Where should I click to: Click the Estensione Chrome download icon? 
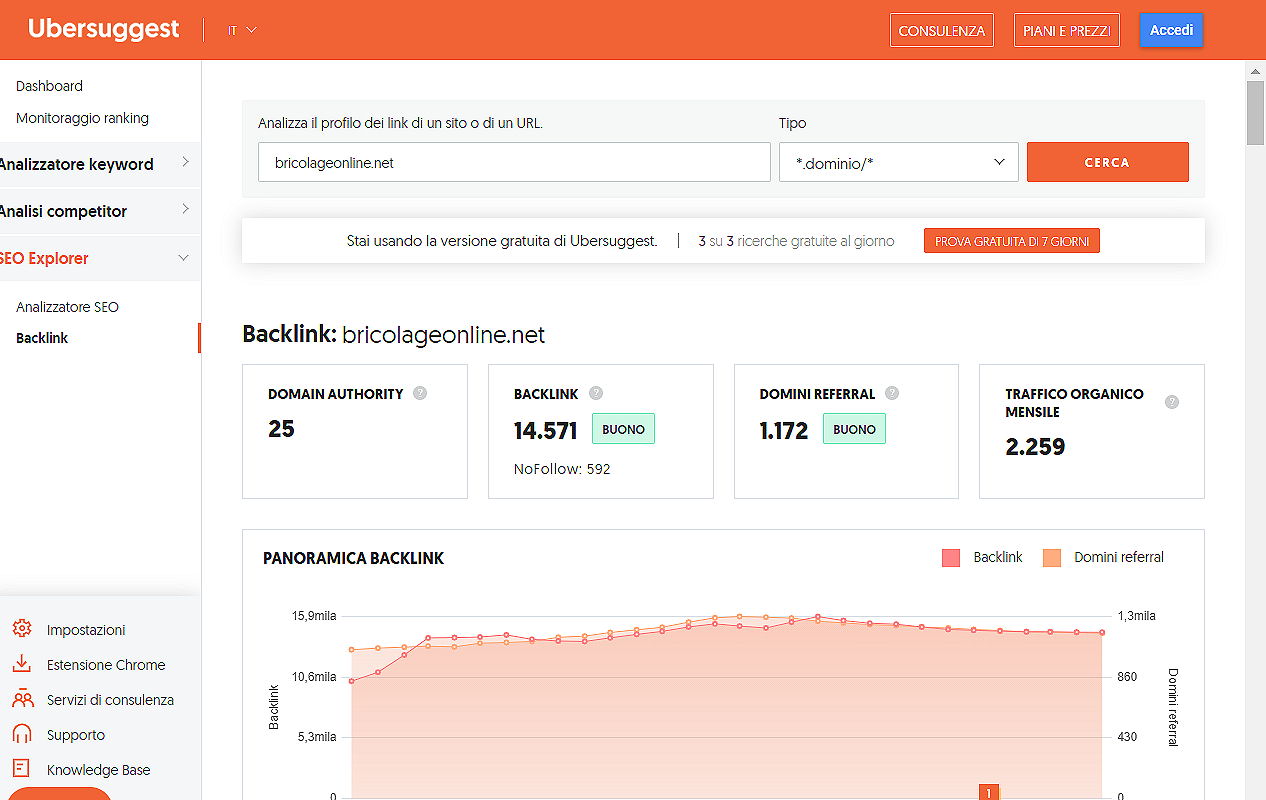pos(22,664)
